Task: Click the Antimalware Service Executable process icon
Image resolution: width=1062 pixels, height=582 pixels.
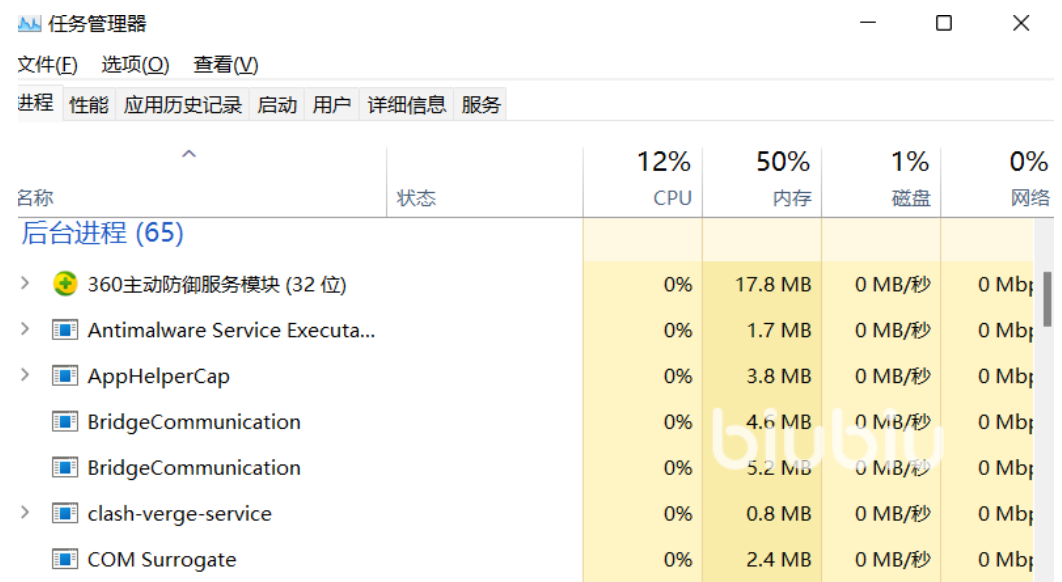Action: 65,330
